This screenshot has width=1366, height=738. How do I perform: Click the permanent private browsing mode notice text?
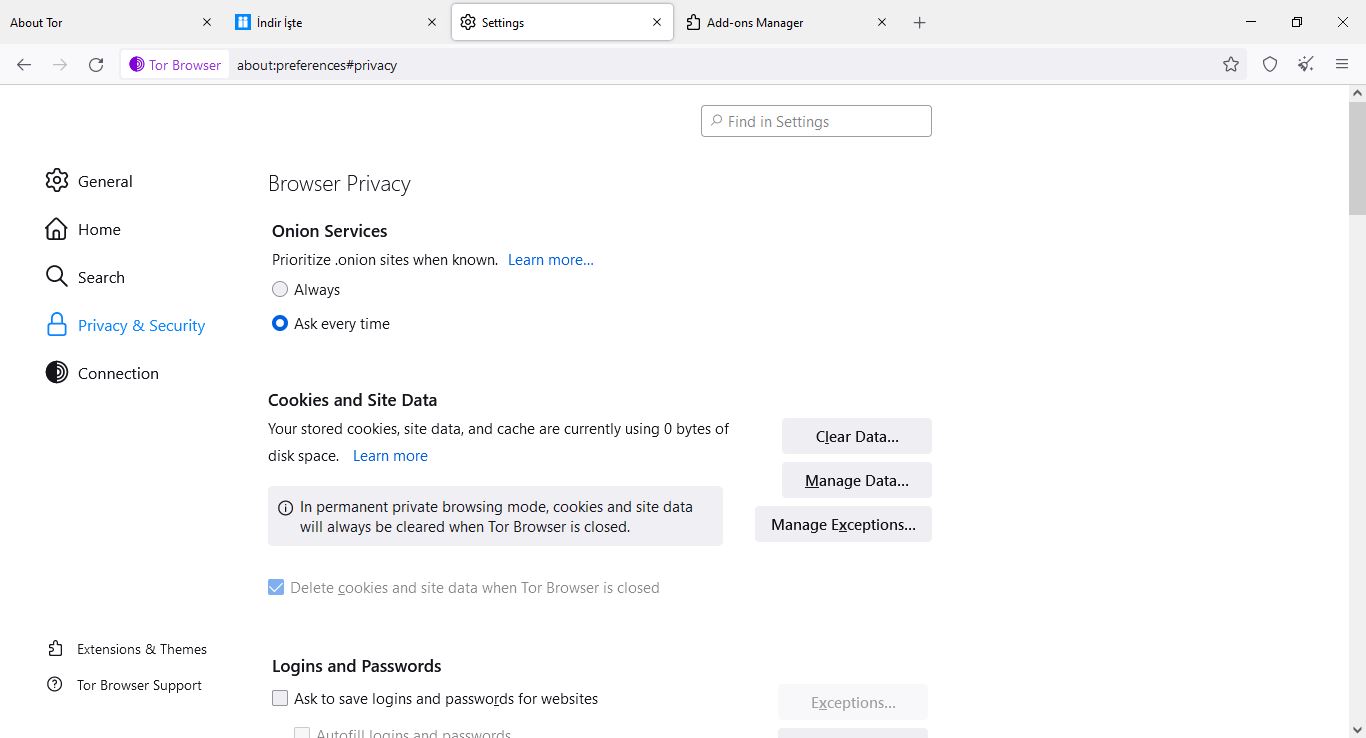click(496, 516)
